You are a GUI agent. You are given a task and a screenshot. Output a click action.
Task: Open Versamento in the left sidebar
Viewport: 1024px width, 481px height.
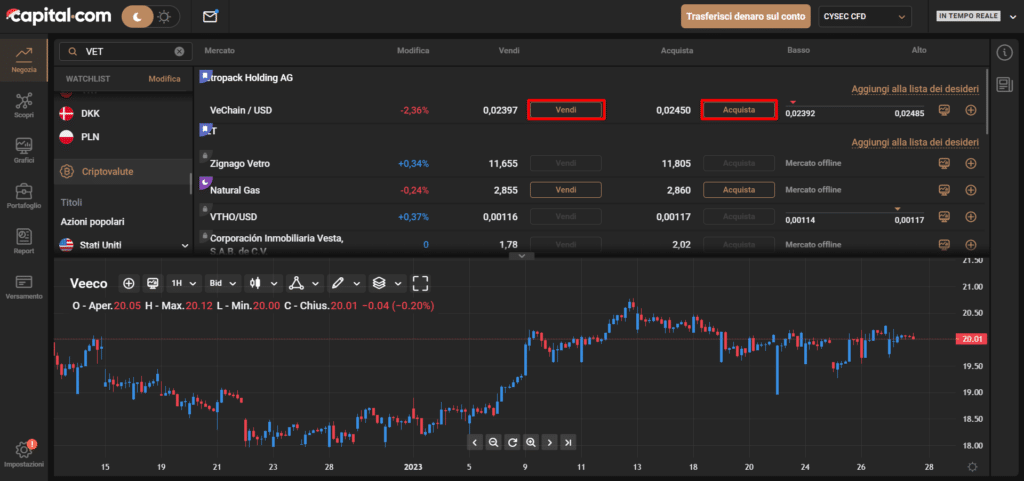[x=24, y=287]
